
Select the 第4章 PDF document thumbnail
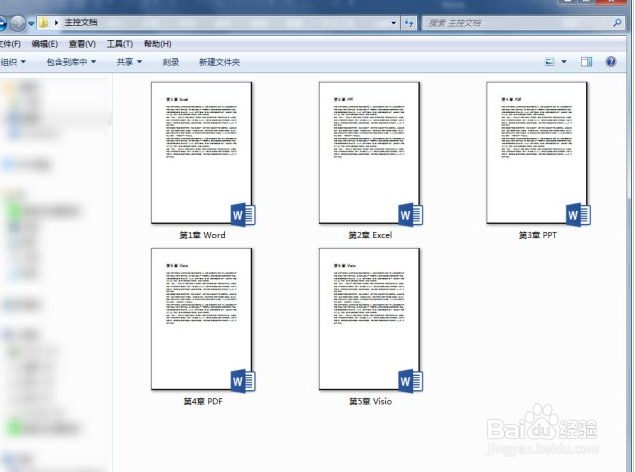point(202,319)
